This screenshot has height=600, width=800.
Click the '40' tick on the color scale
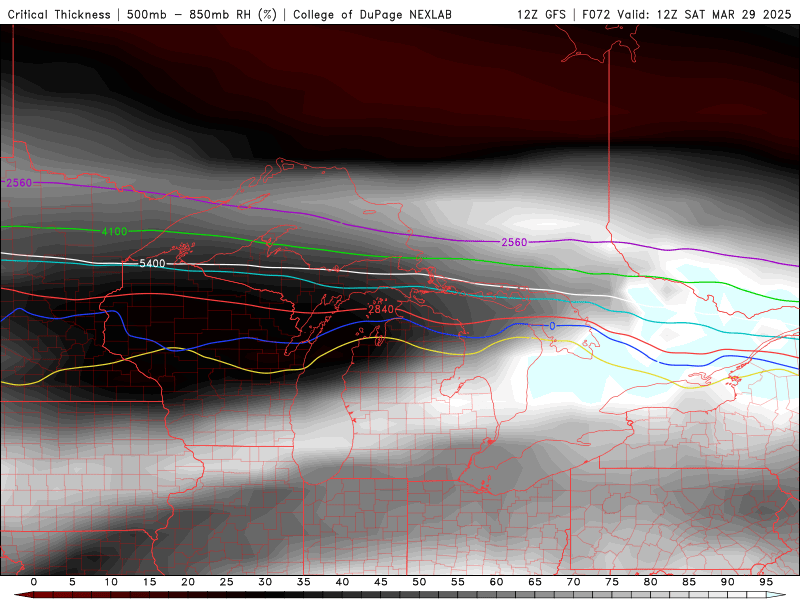(342, 582)
